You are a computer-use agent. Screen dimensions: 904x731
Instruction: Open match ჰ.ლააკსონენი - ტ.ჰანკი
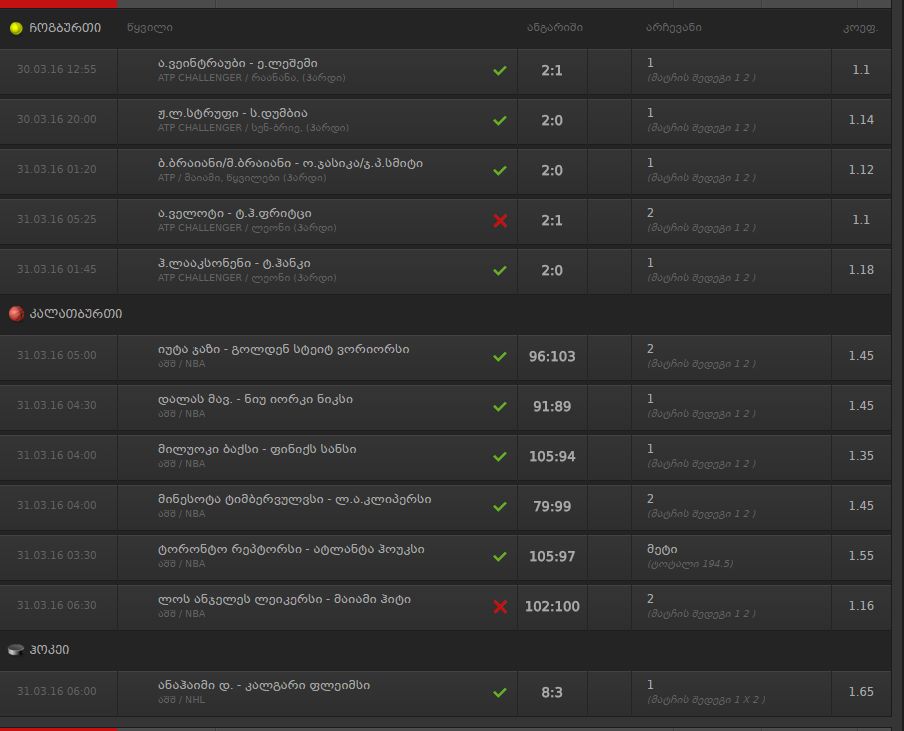click(234, 263)
